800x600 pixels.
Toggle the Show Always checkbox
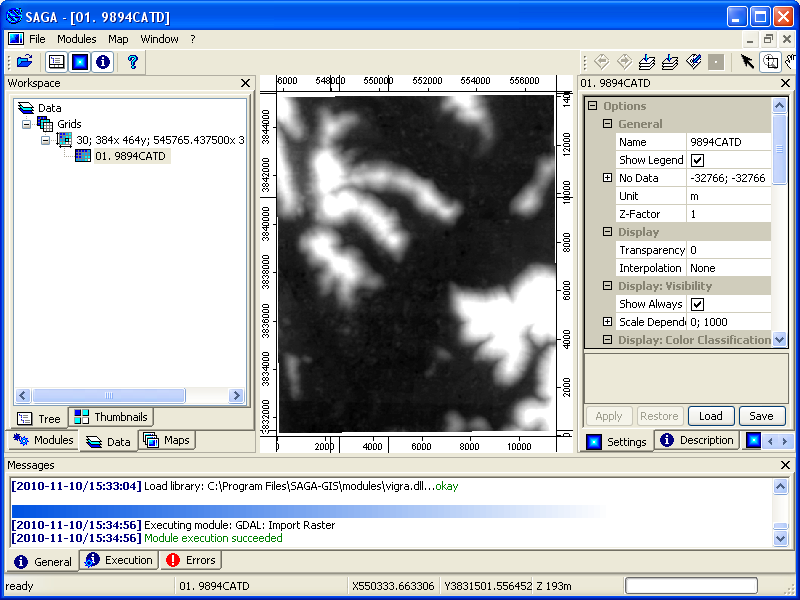click(697, 304)
